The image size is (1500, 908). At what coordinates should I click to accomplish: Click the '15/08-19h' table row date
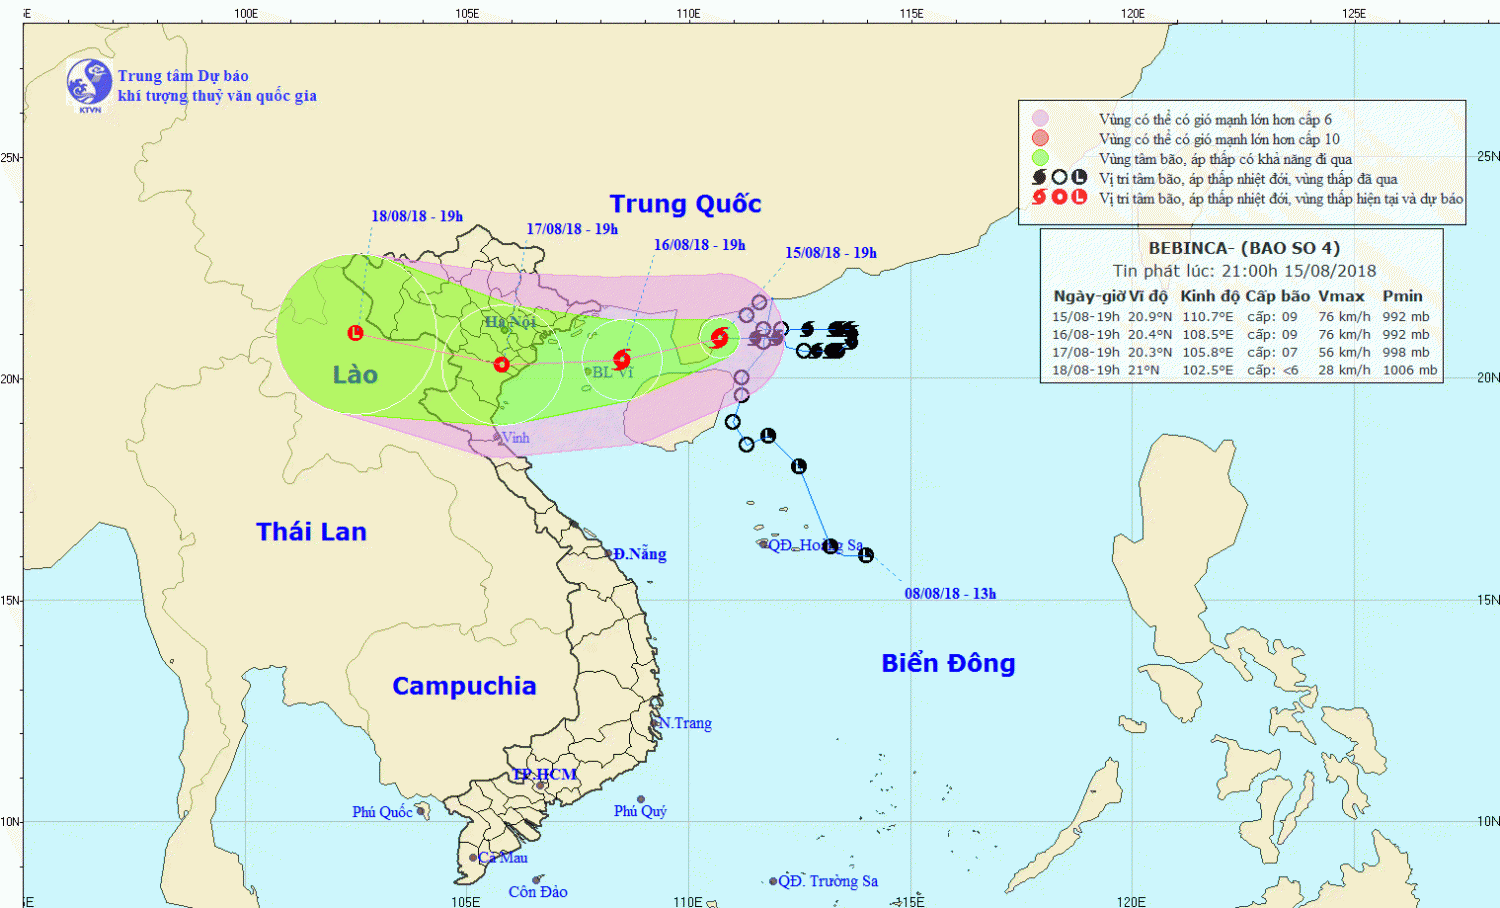(x=1086, y=317)
